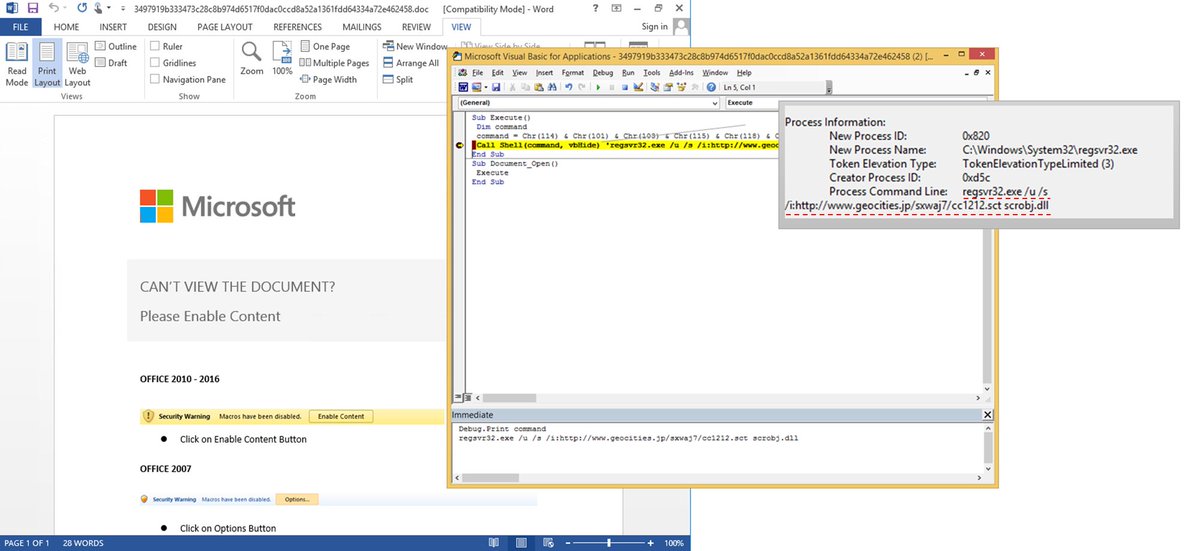Enable the Navigation Pane checkbox
Viewport: 1200px width, 551px height.
click(x=153, y=80)
